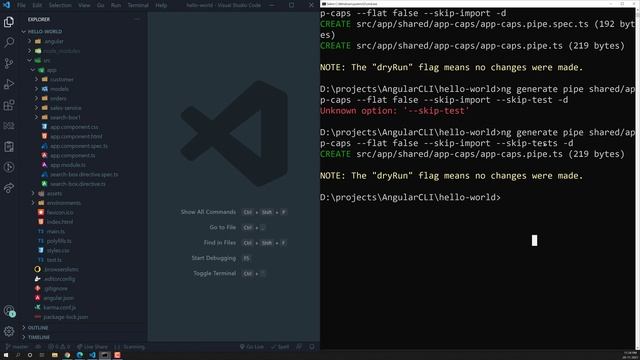The height and width of the screenshot is (360, 640).
Task: Open angular.json file
Action: point(58,298)
